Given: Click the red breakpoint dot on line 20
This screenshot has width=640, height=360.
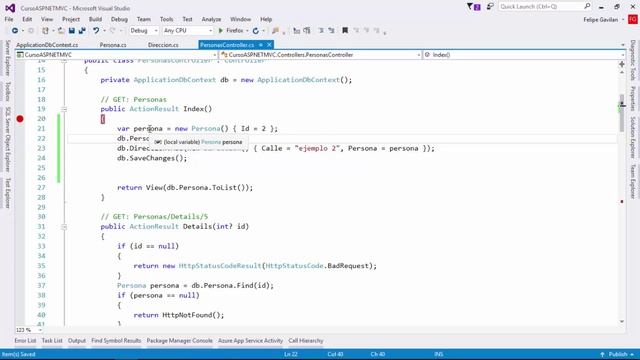Looking at the screenshot, I should 20,119.
